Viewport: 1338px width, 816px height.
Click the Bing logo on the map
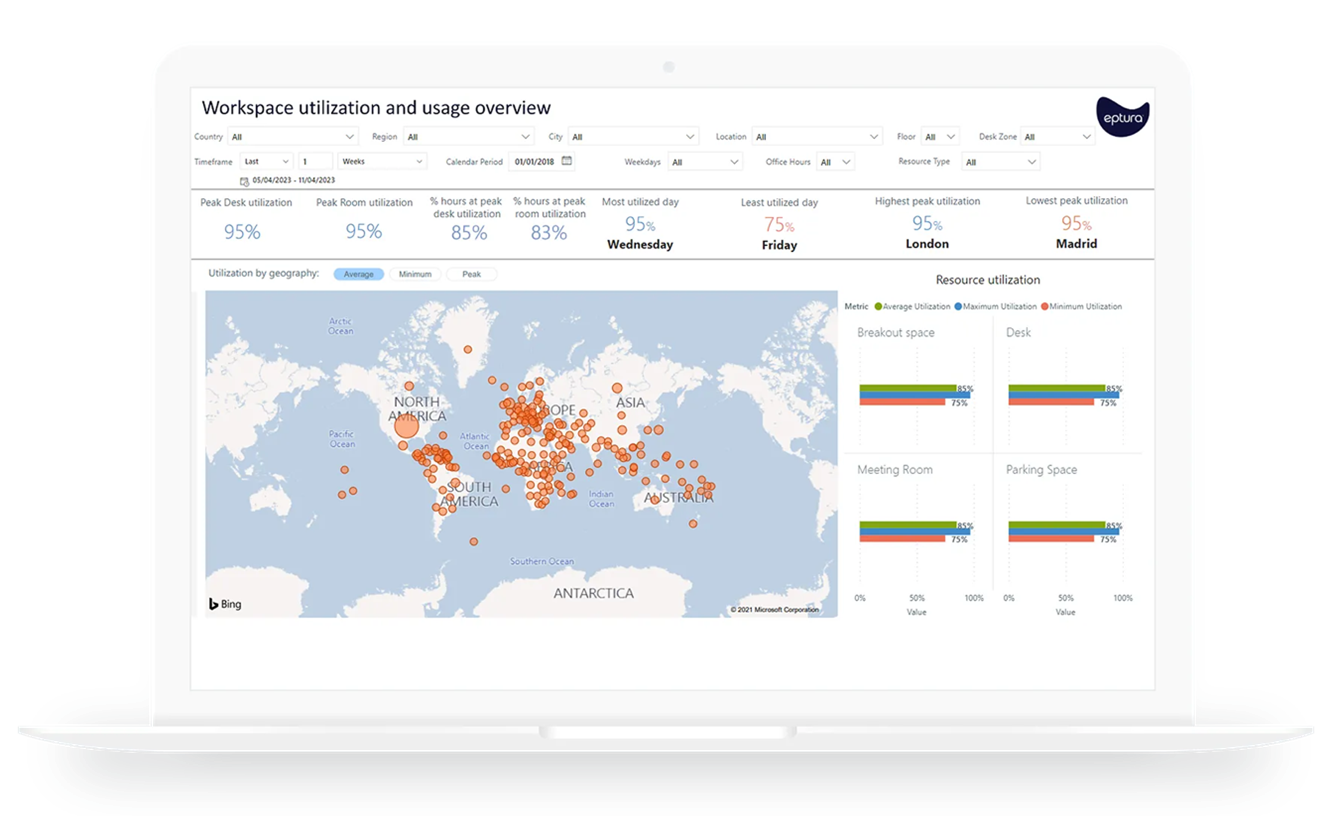(225, 604)
